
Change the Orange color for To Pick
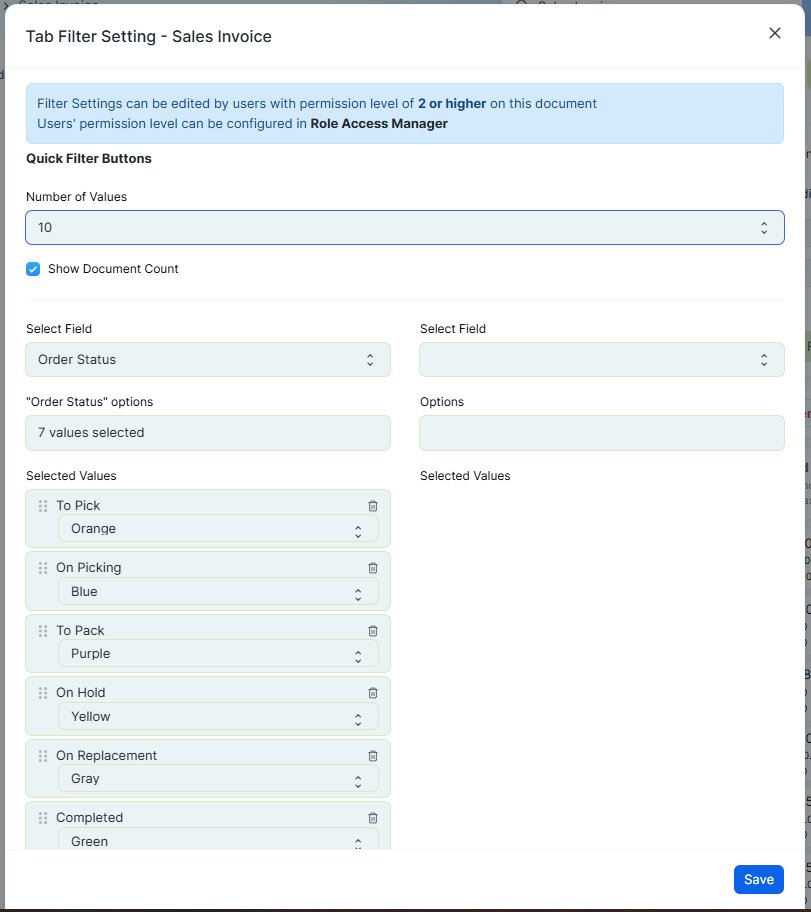(218, 529)
